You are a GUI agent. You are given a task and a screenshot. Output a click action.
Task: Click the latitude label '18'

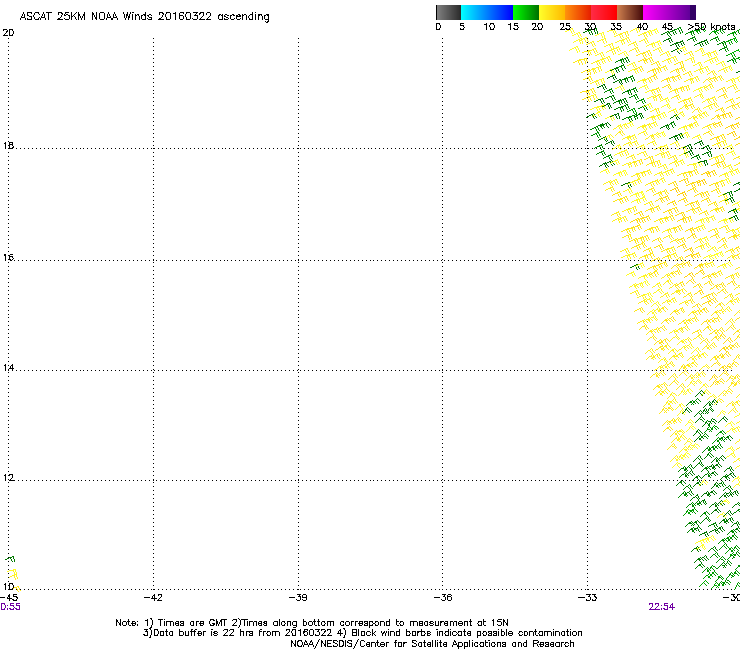(x=8, y=145)
